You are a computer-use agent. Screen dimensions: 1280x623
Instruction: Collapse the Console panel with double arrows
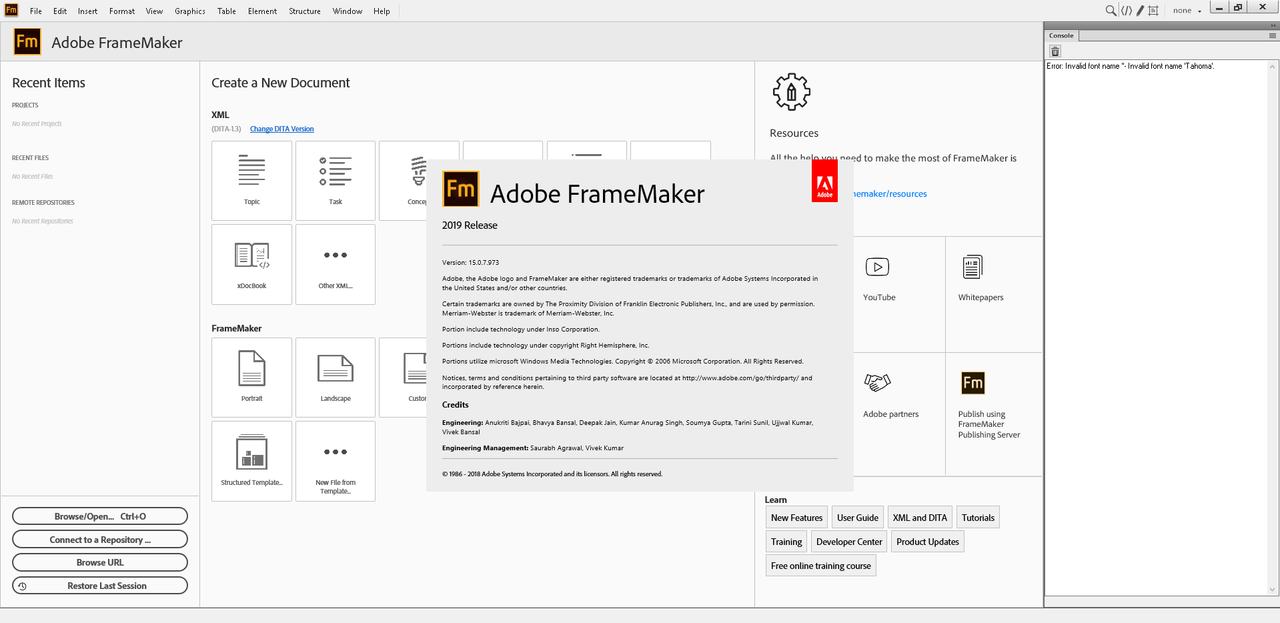point(1272,25)
